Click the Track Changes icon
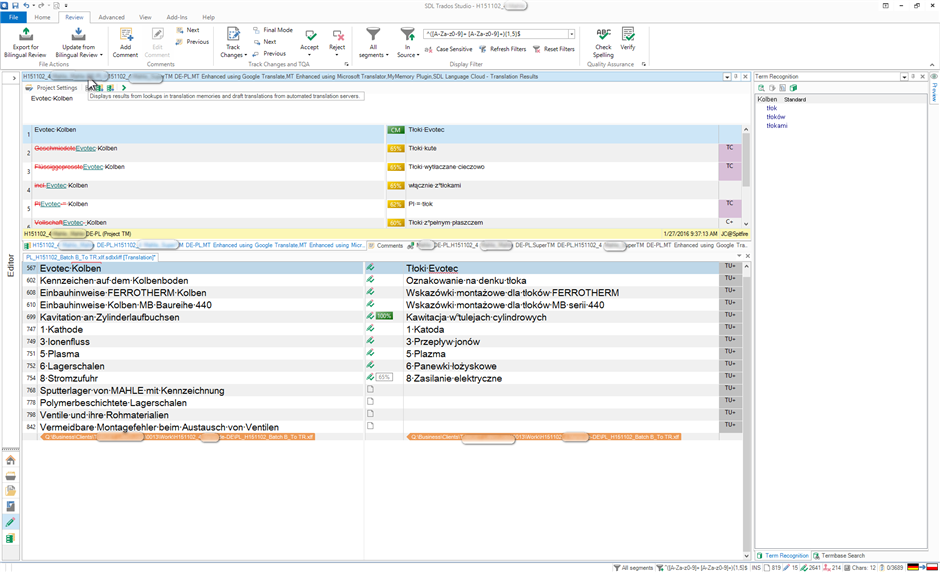 [233, 34]
